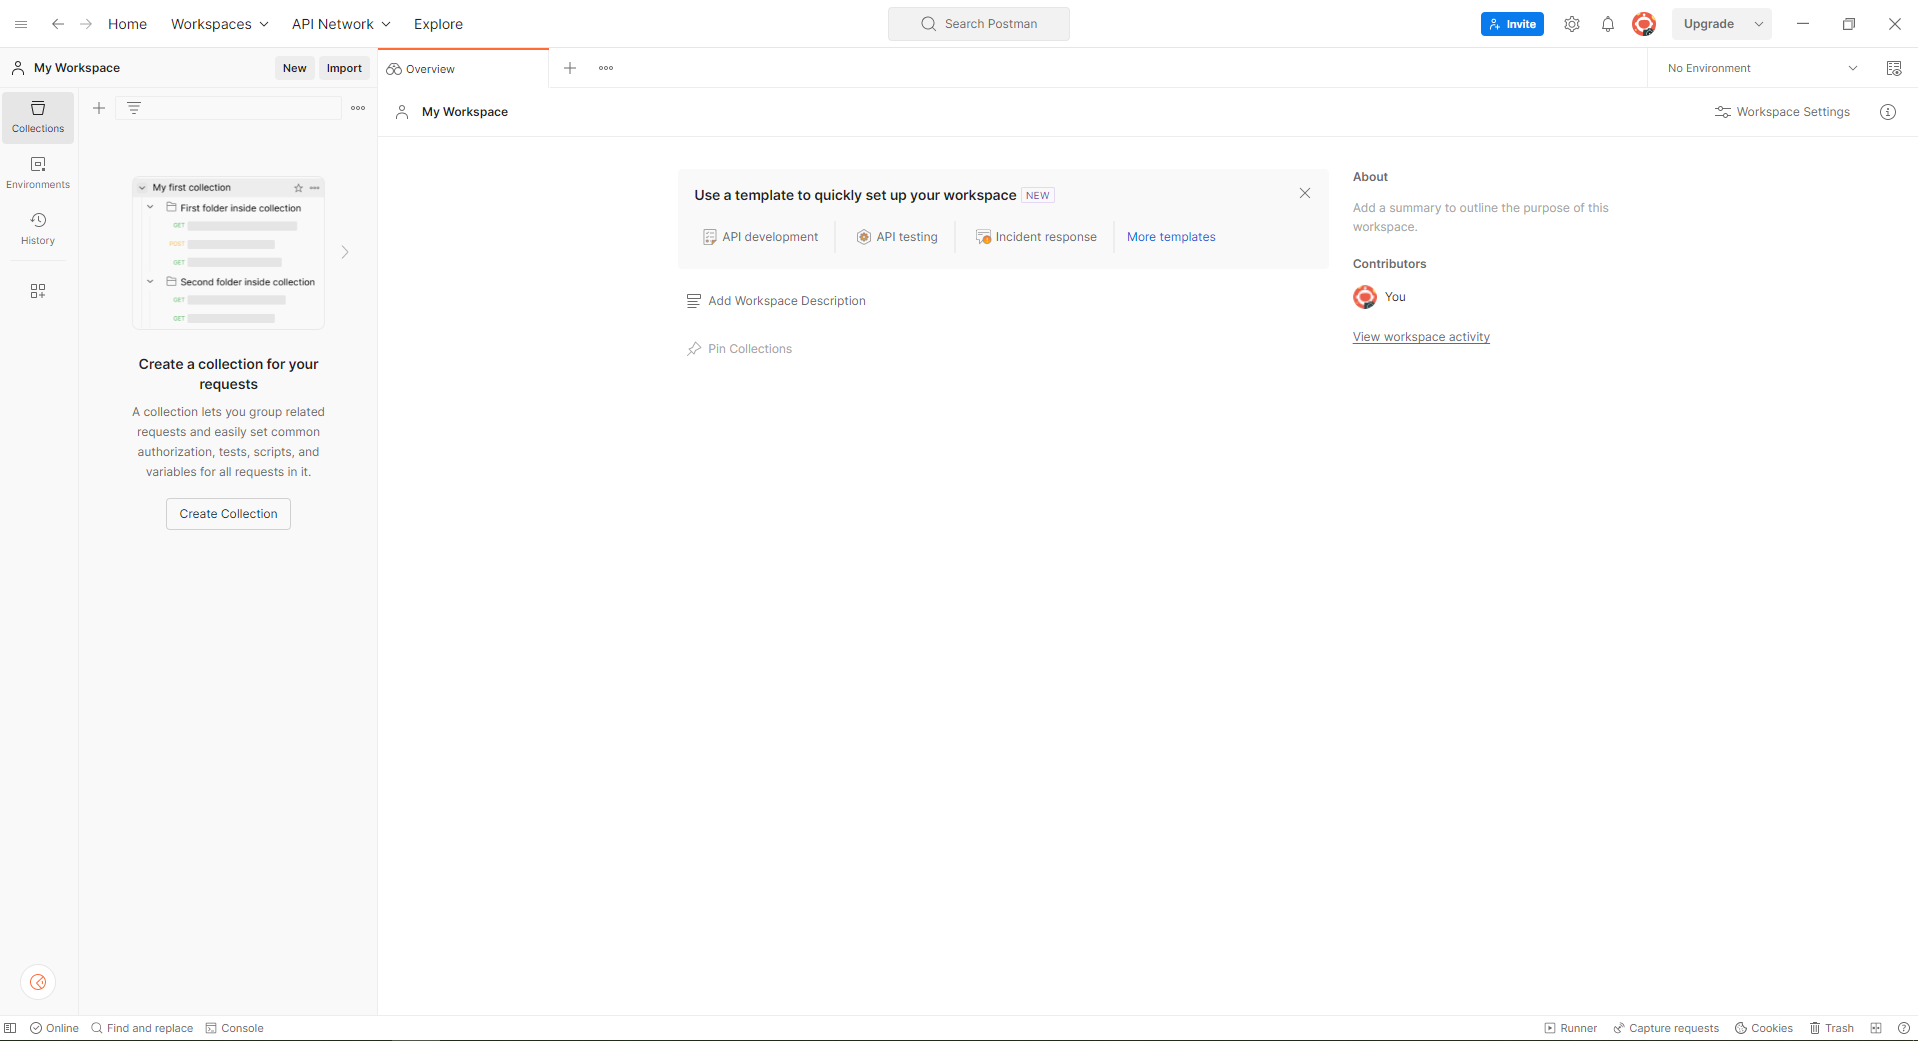Click the configure workspace sidebar grid icon
This screenshot has width=1918, height=1041.
point(38,291)
